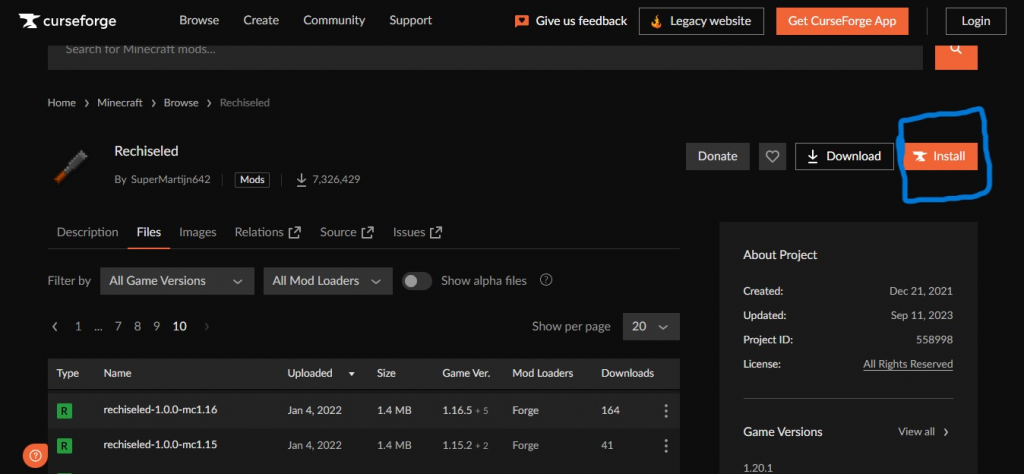This screenshot has height=474, width=1024.
Task: Go to Minecraft breadcrumb
Action: point(120,103)
